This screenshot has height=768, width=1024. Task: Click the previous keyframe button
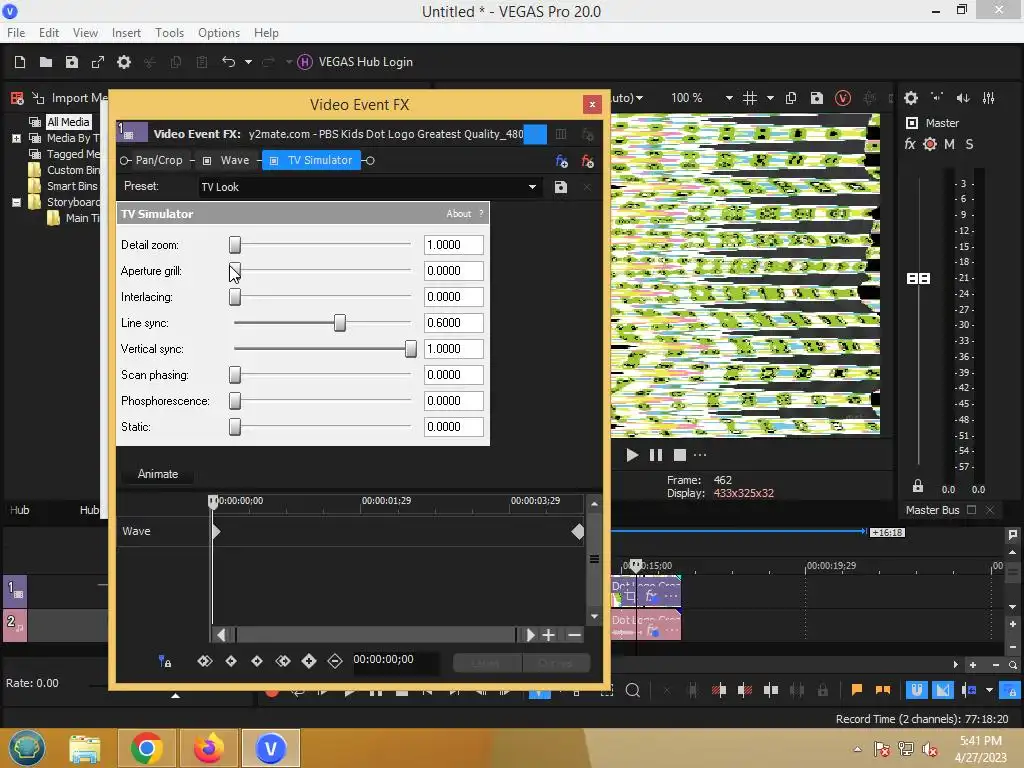pyautogui.click(x=231, y=661)
